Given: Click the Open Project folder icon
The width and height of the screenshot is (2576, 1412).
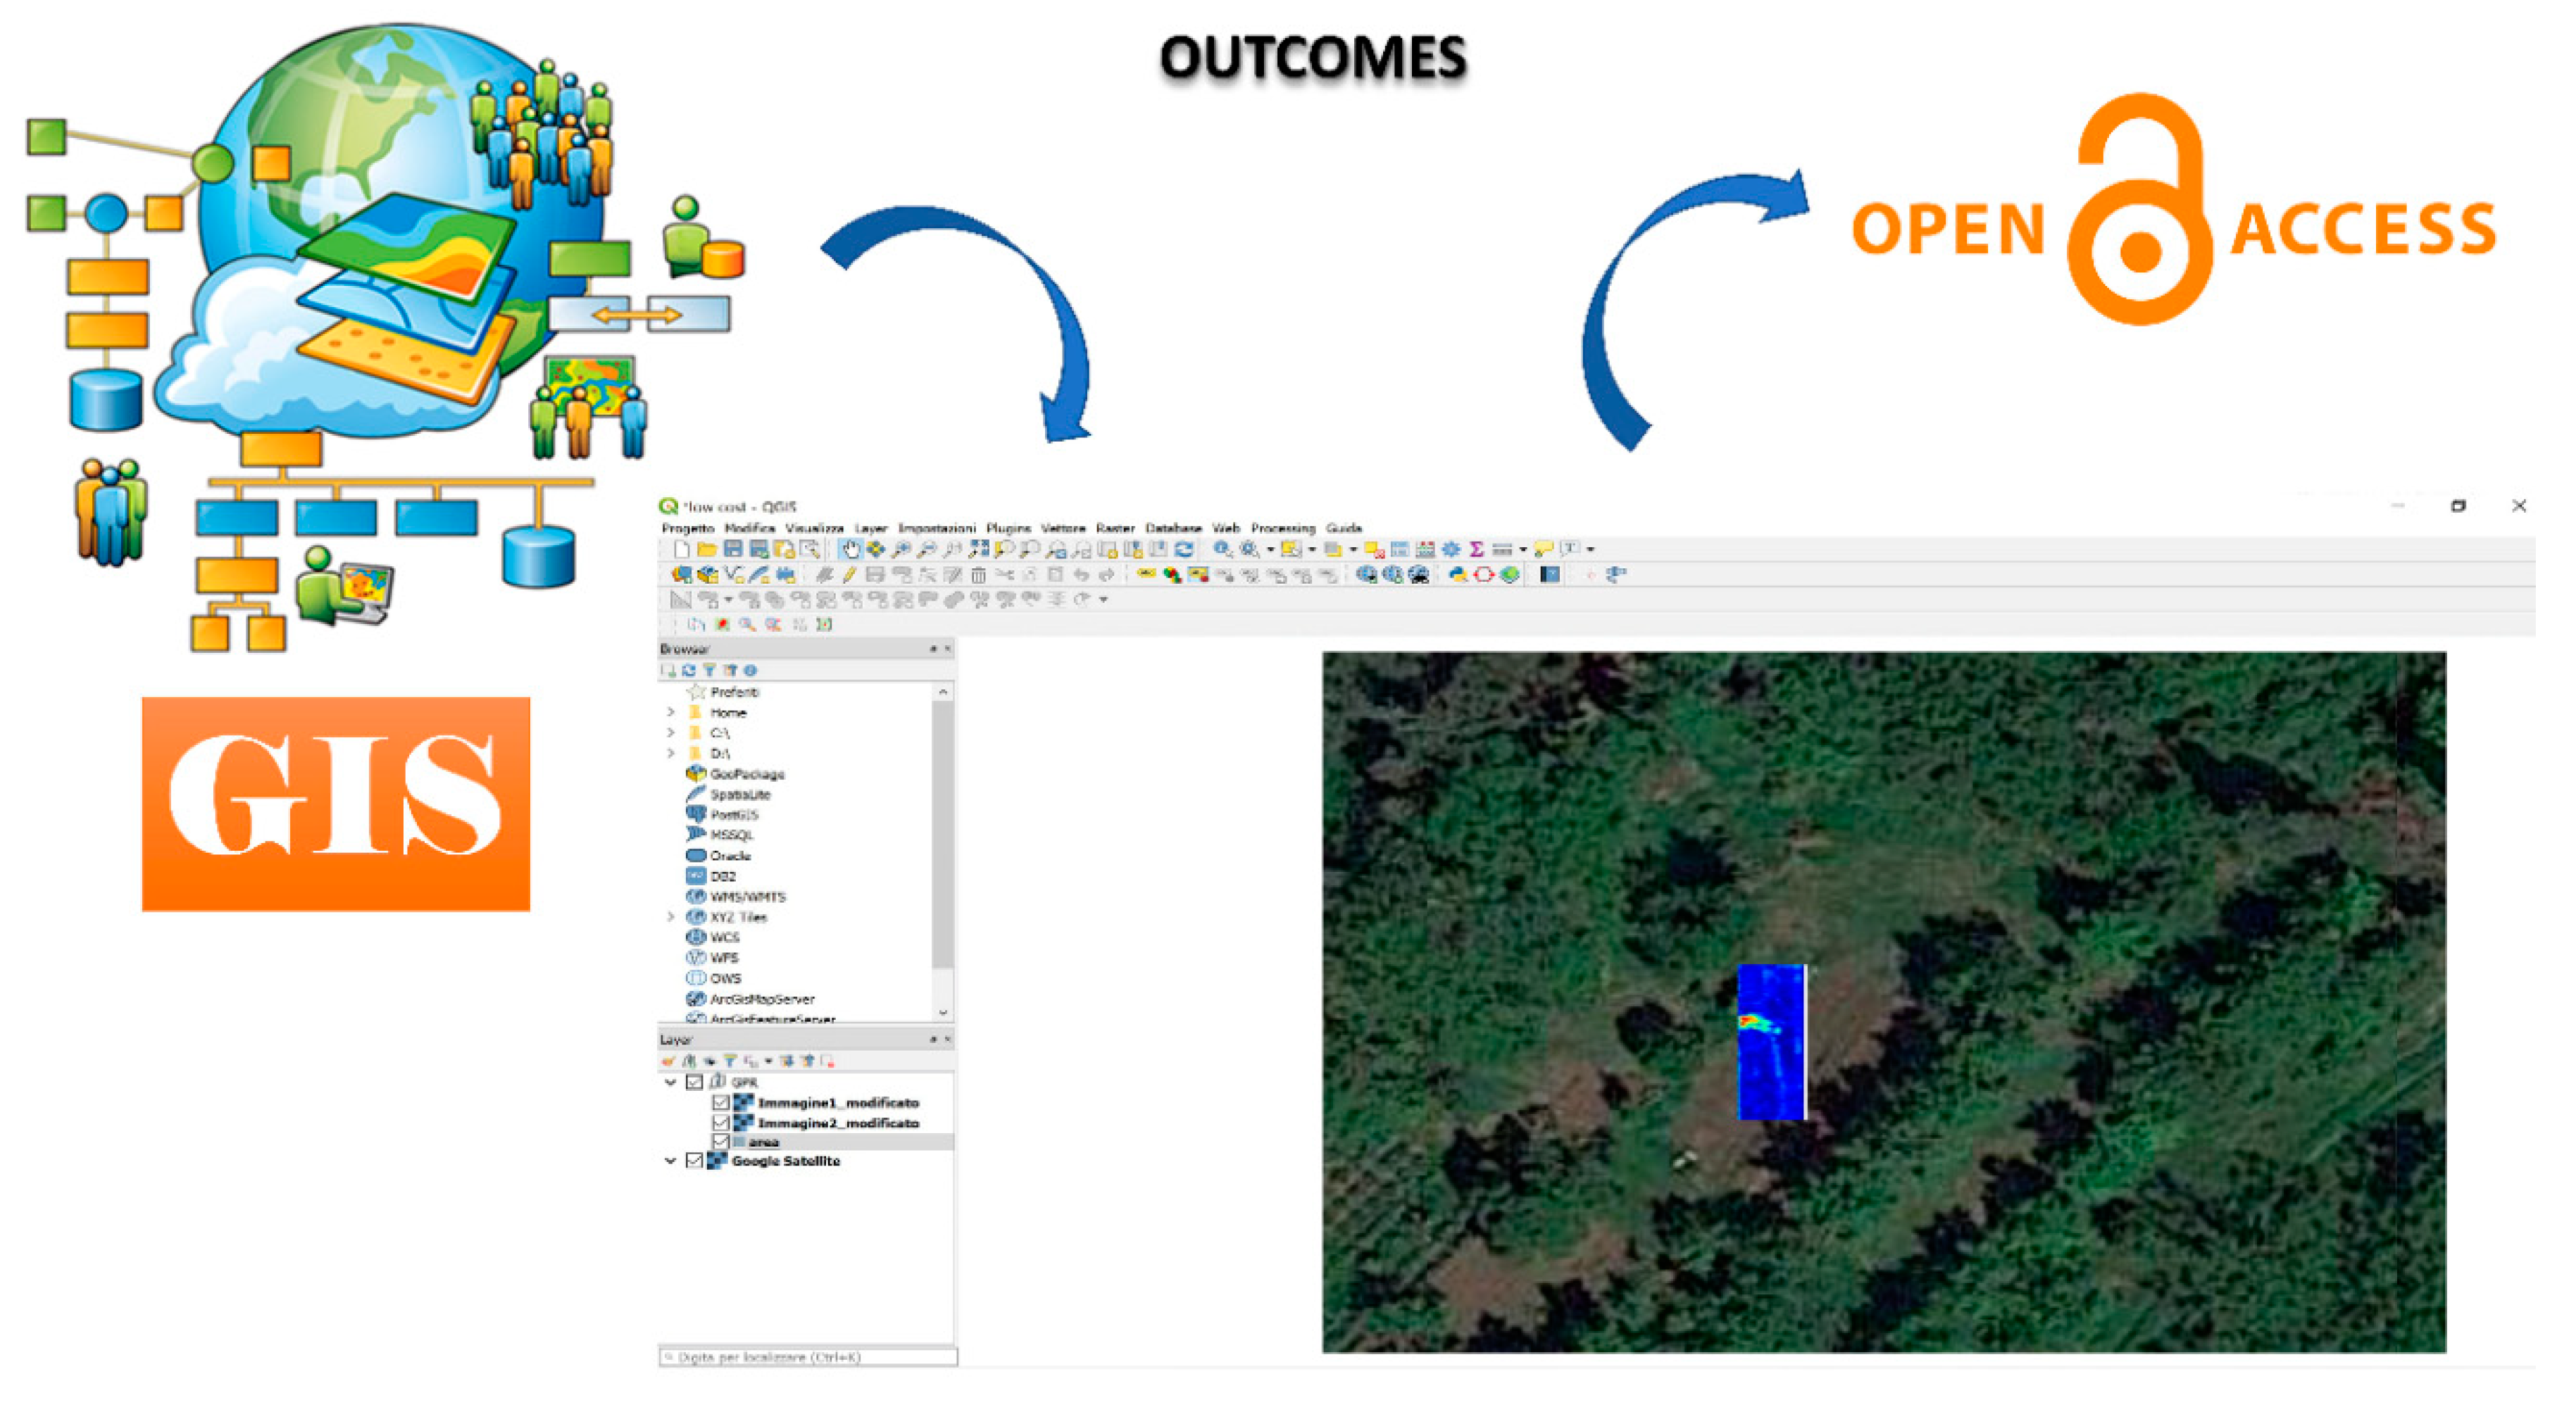Looking at the screenshot, I should point(707,549).
